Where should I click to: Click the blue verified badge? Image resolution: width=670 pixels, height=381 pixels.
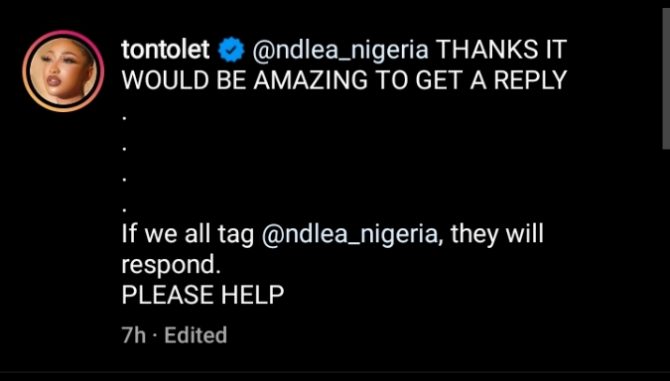(231, 51)
